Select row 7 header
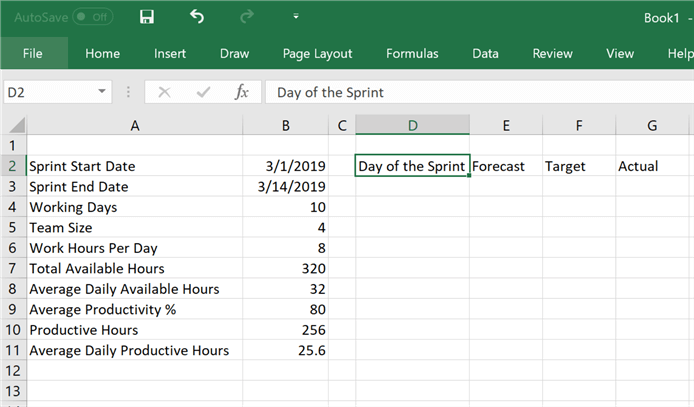 [13, 268]
